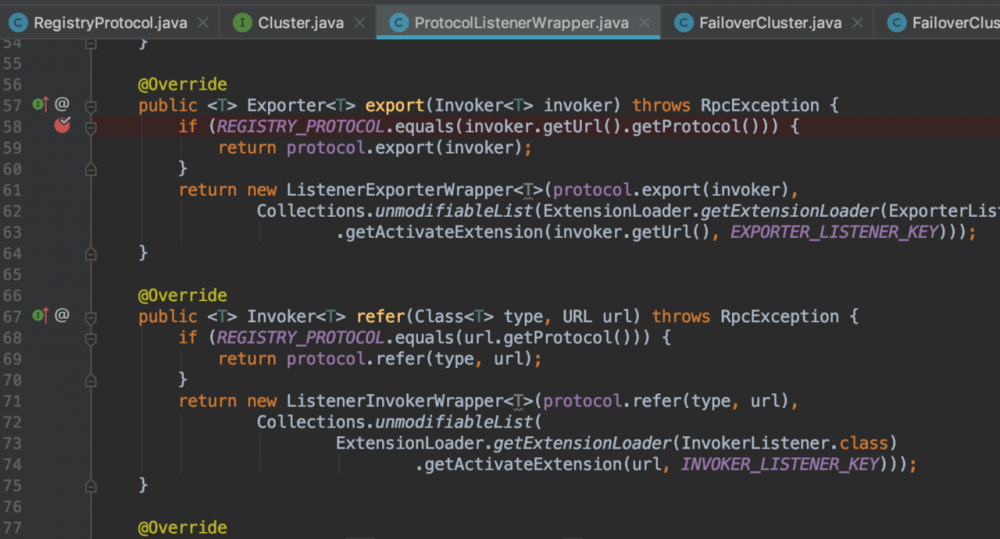Switch to the Cluster.java tab
Screen dimensions: 1000x539
coord(300,23)
